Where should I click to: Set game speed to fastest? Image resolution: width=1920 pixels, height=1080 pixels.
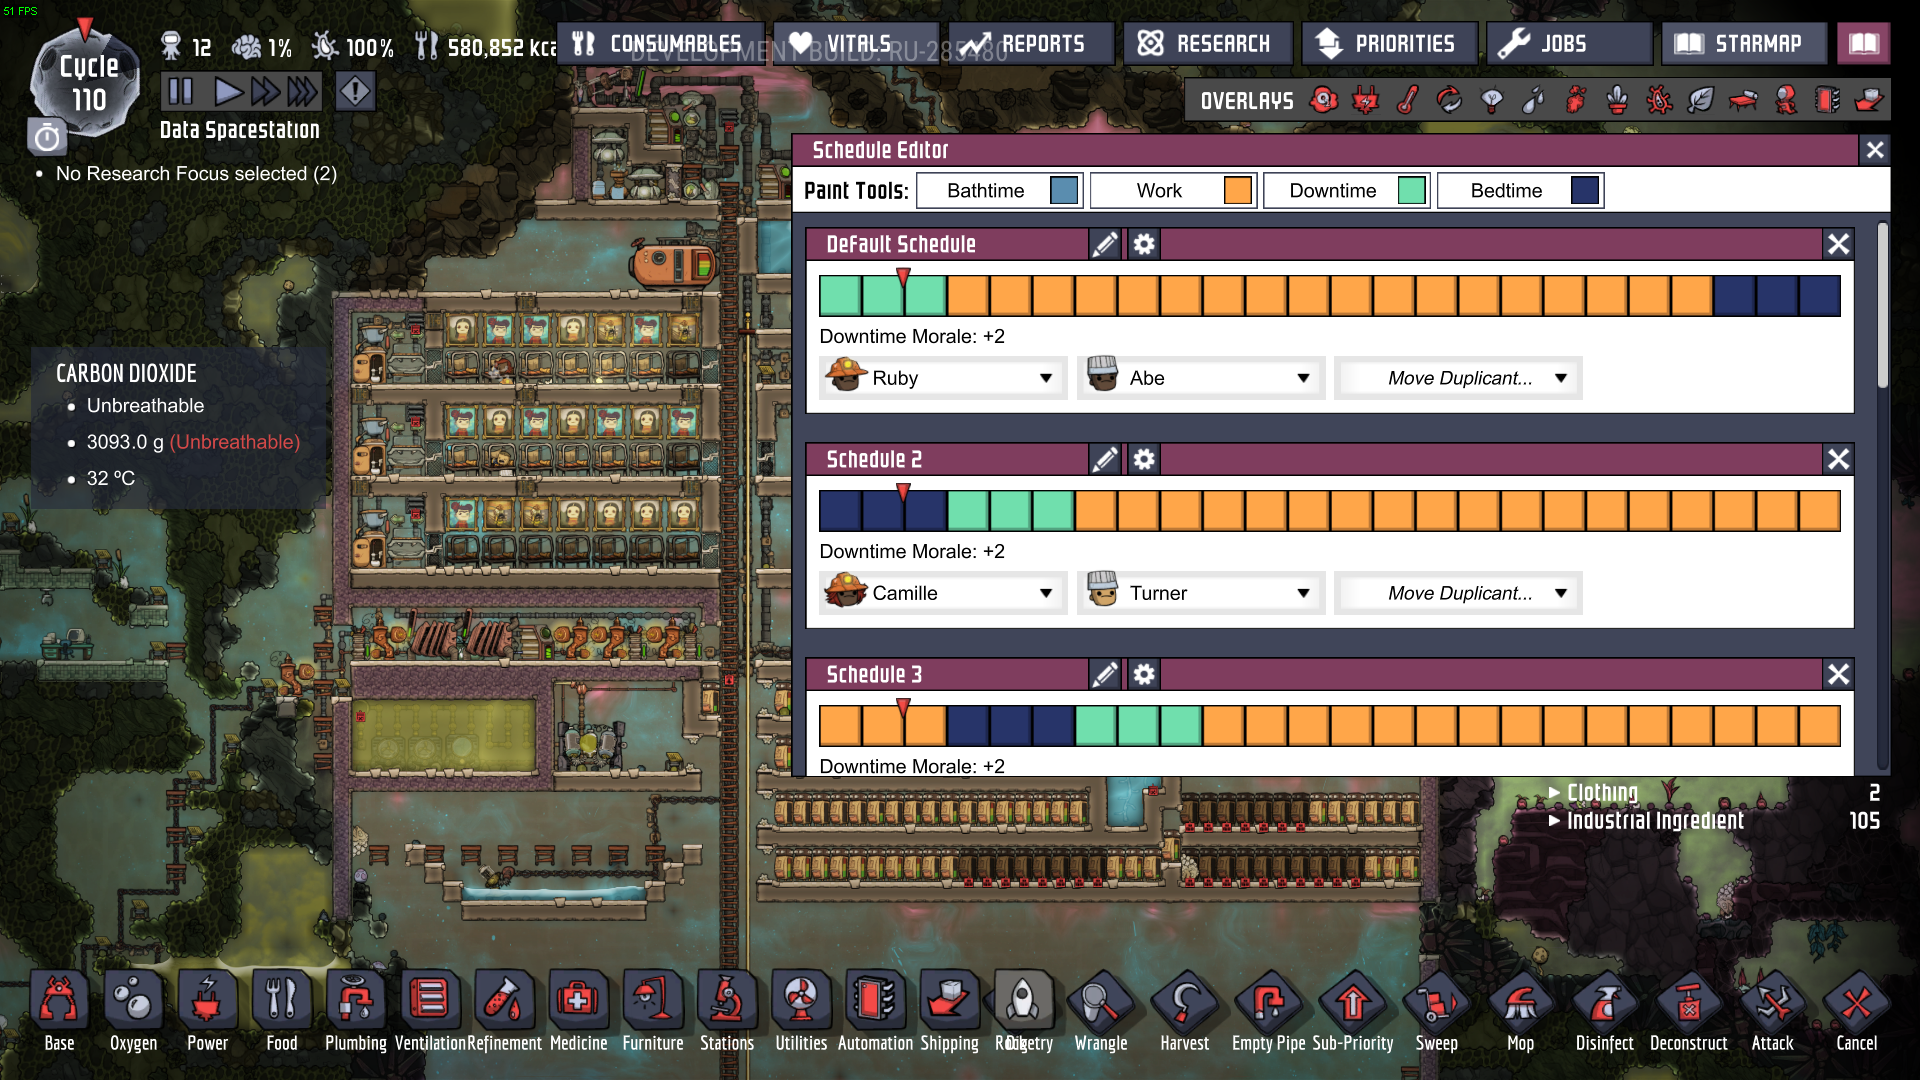point(302,92)
